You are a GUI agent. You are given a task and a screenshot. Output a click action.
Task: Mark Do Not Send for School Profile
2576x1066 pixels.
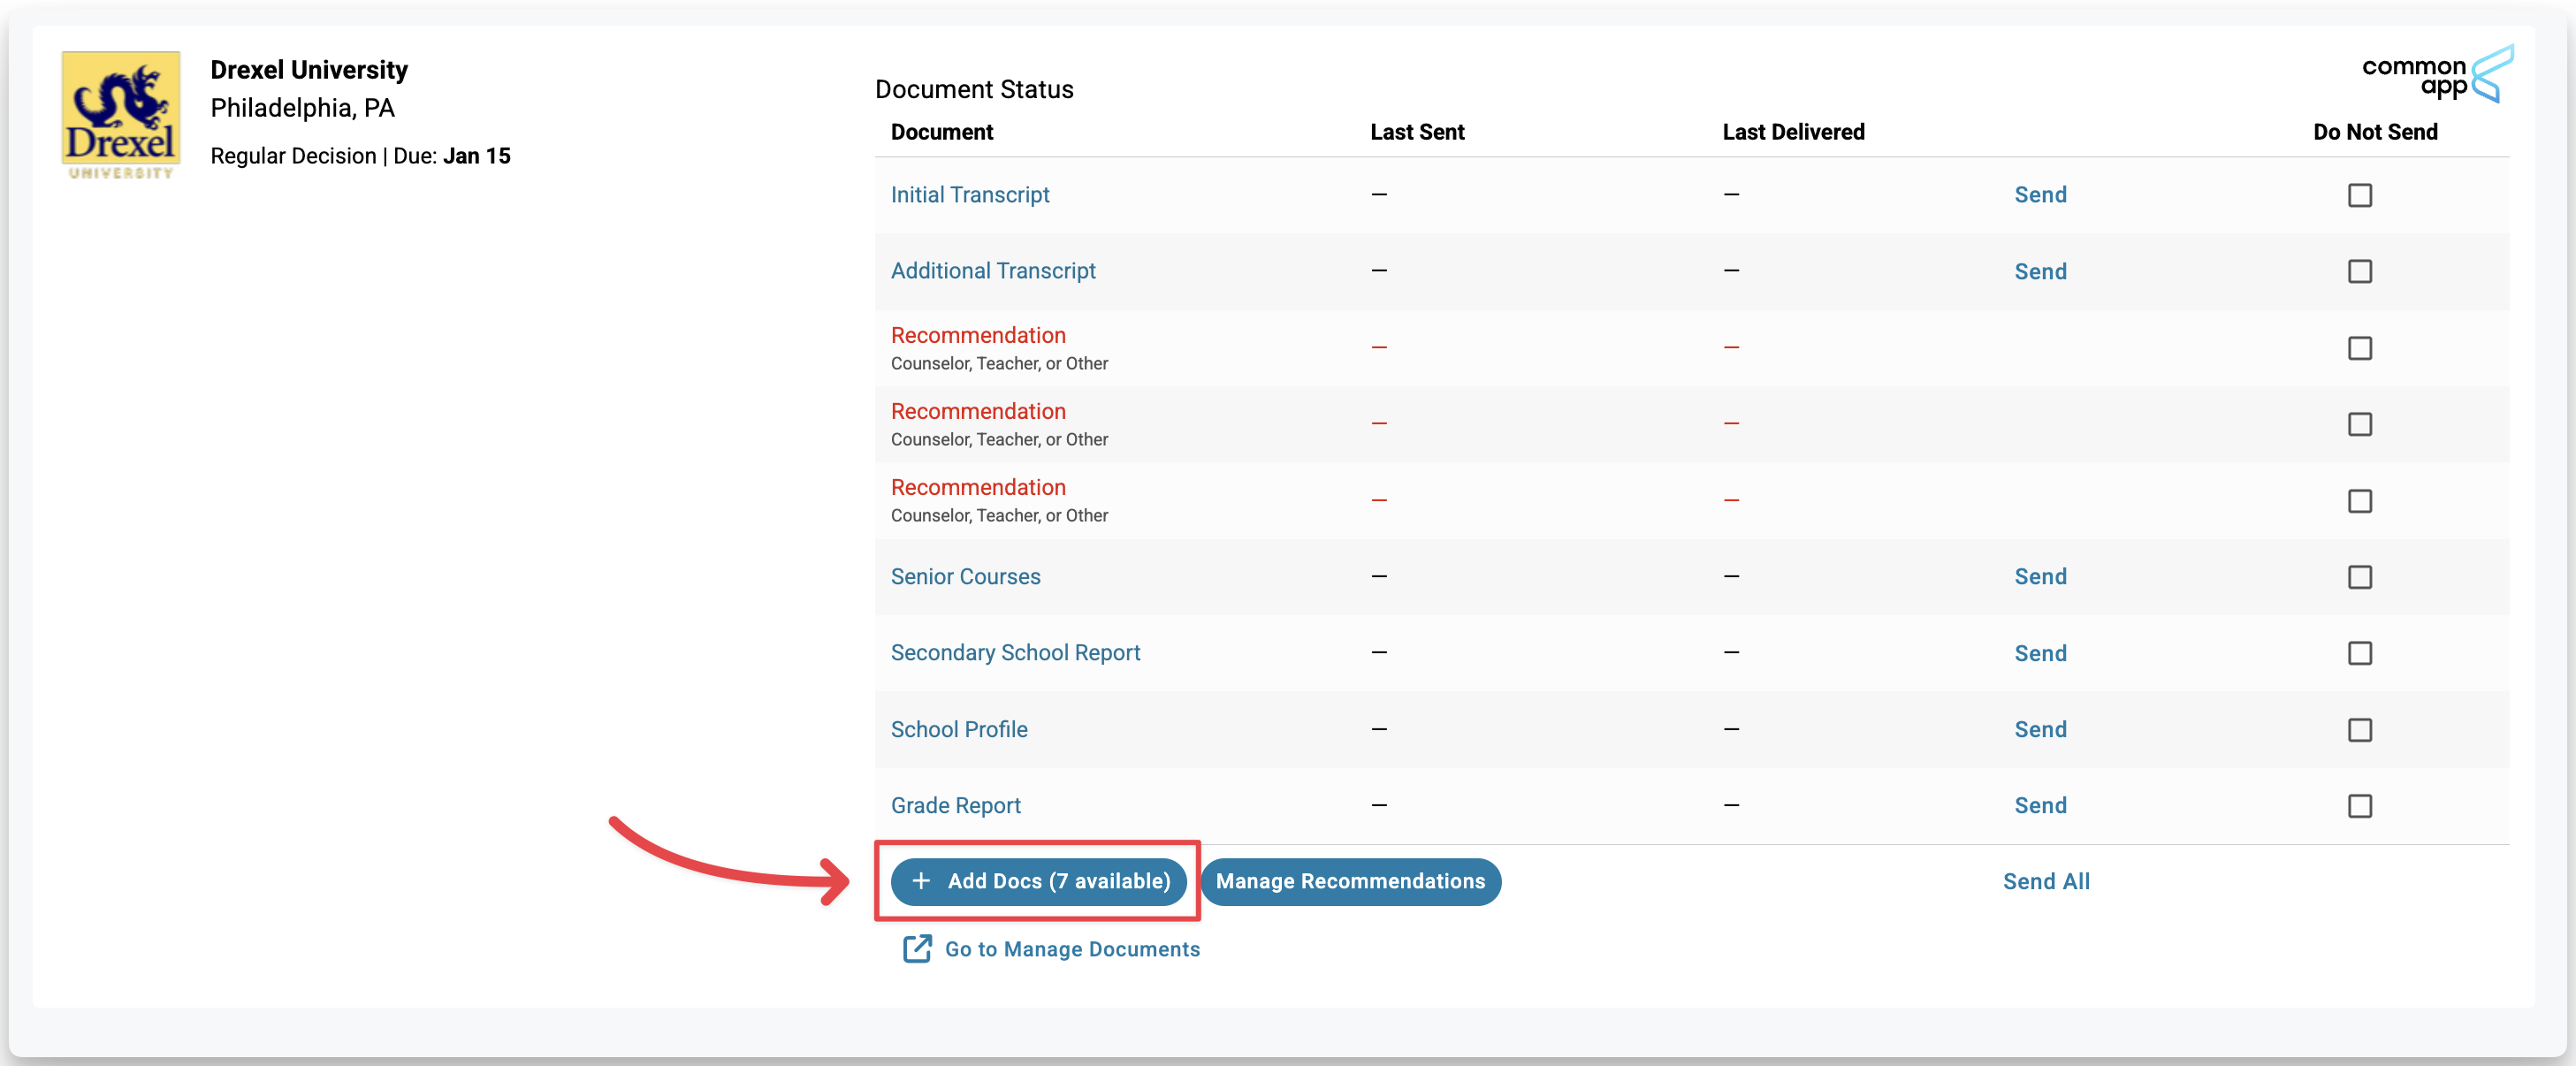pos(2359,729)
